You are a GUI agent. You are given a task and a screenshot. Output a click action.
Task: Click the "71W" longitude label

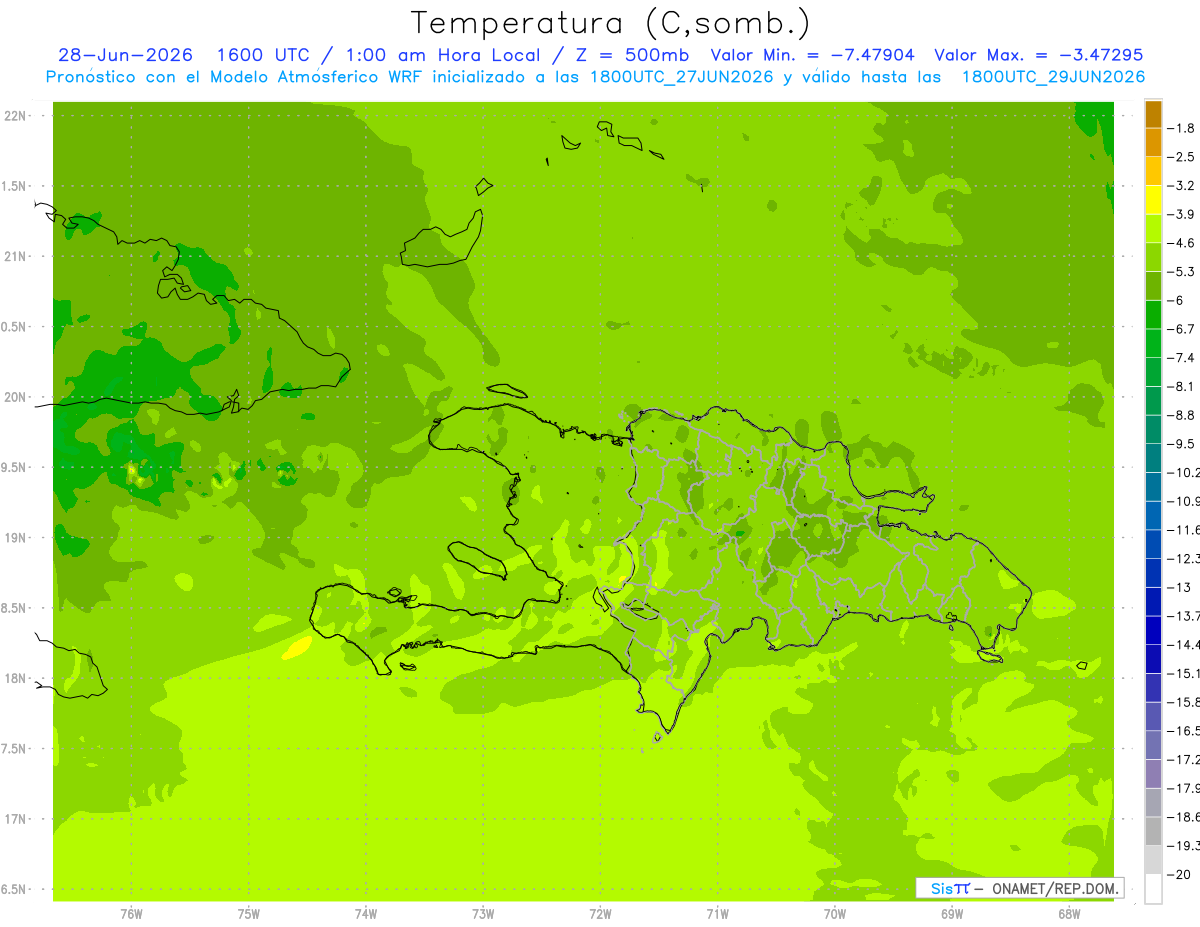[717, 913]
